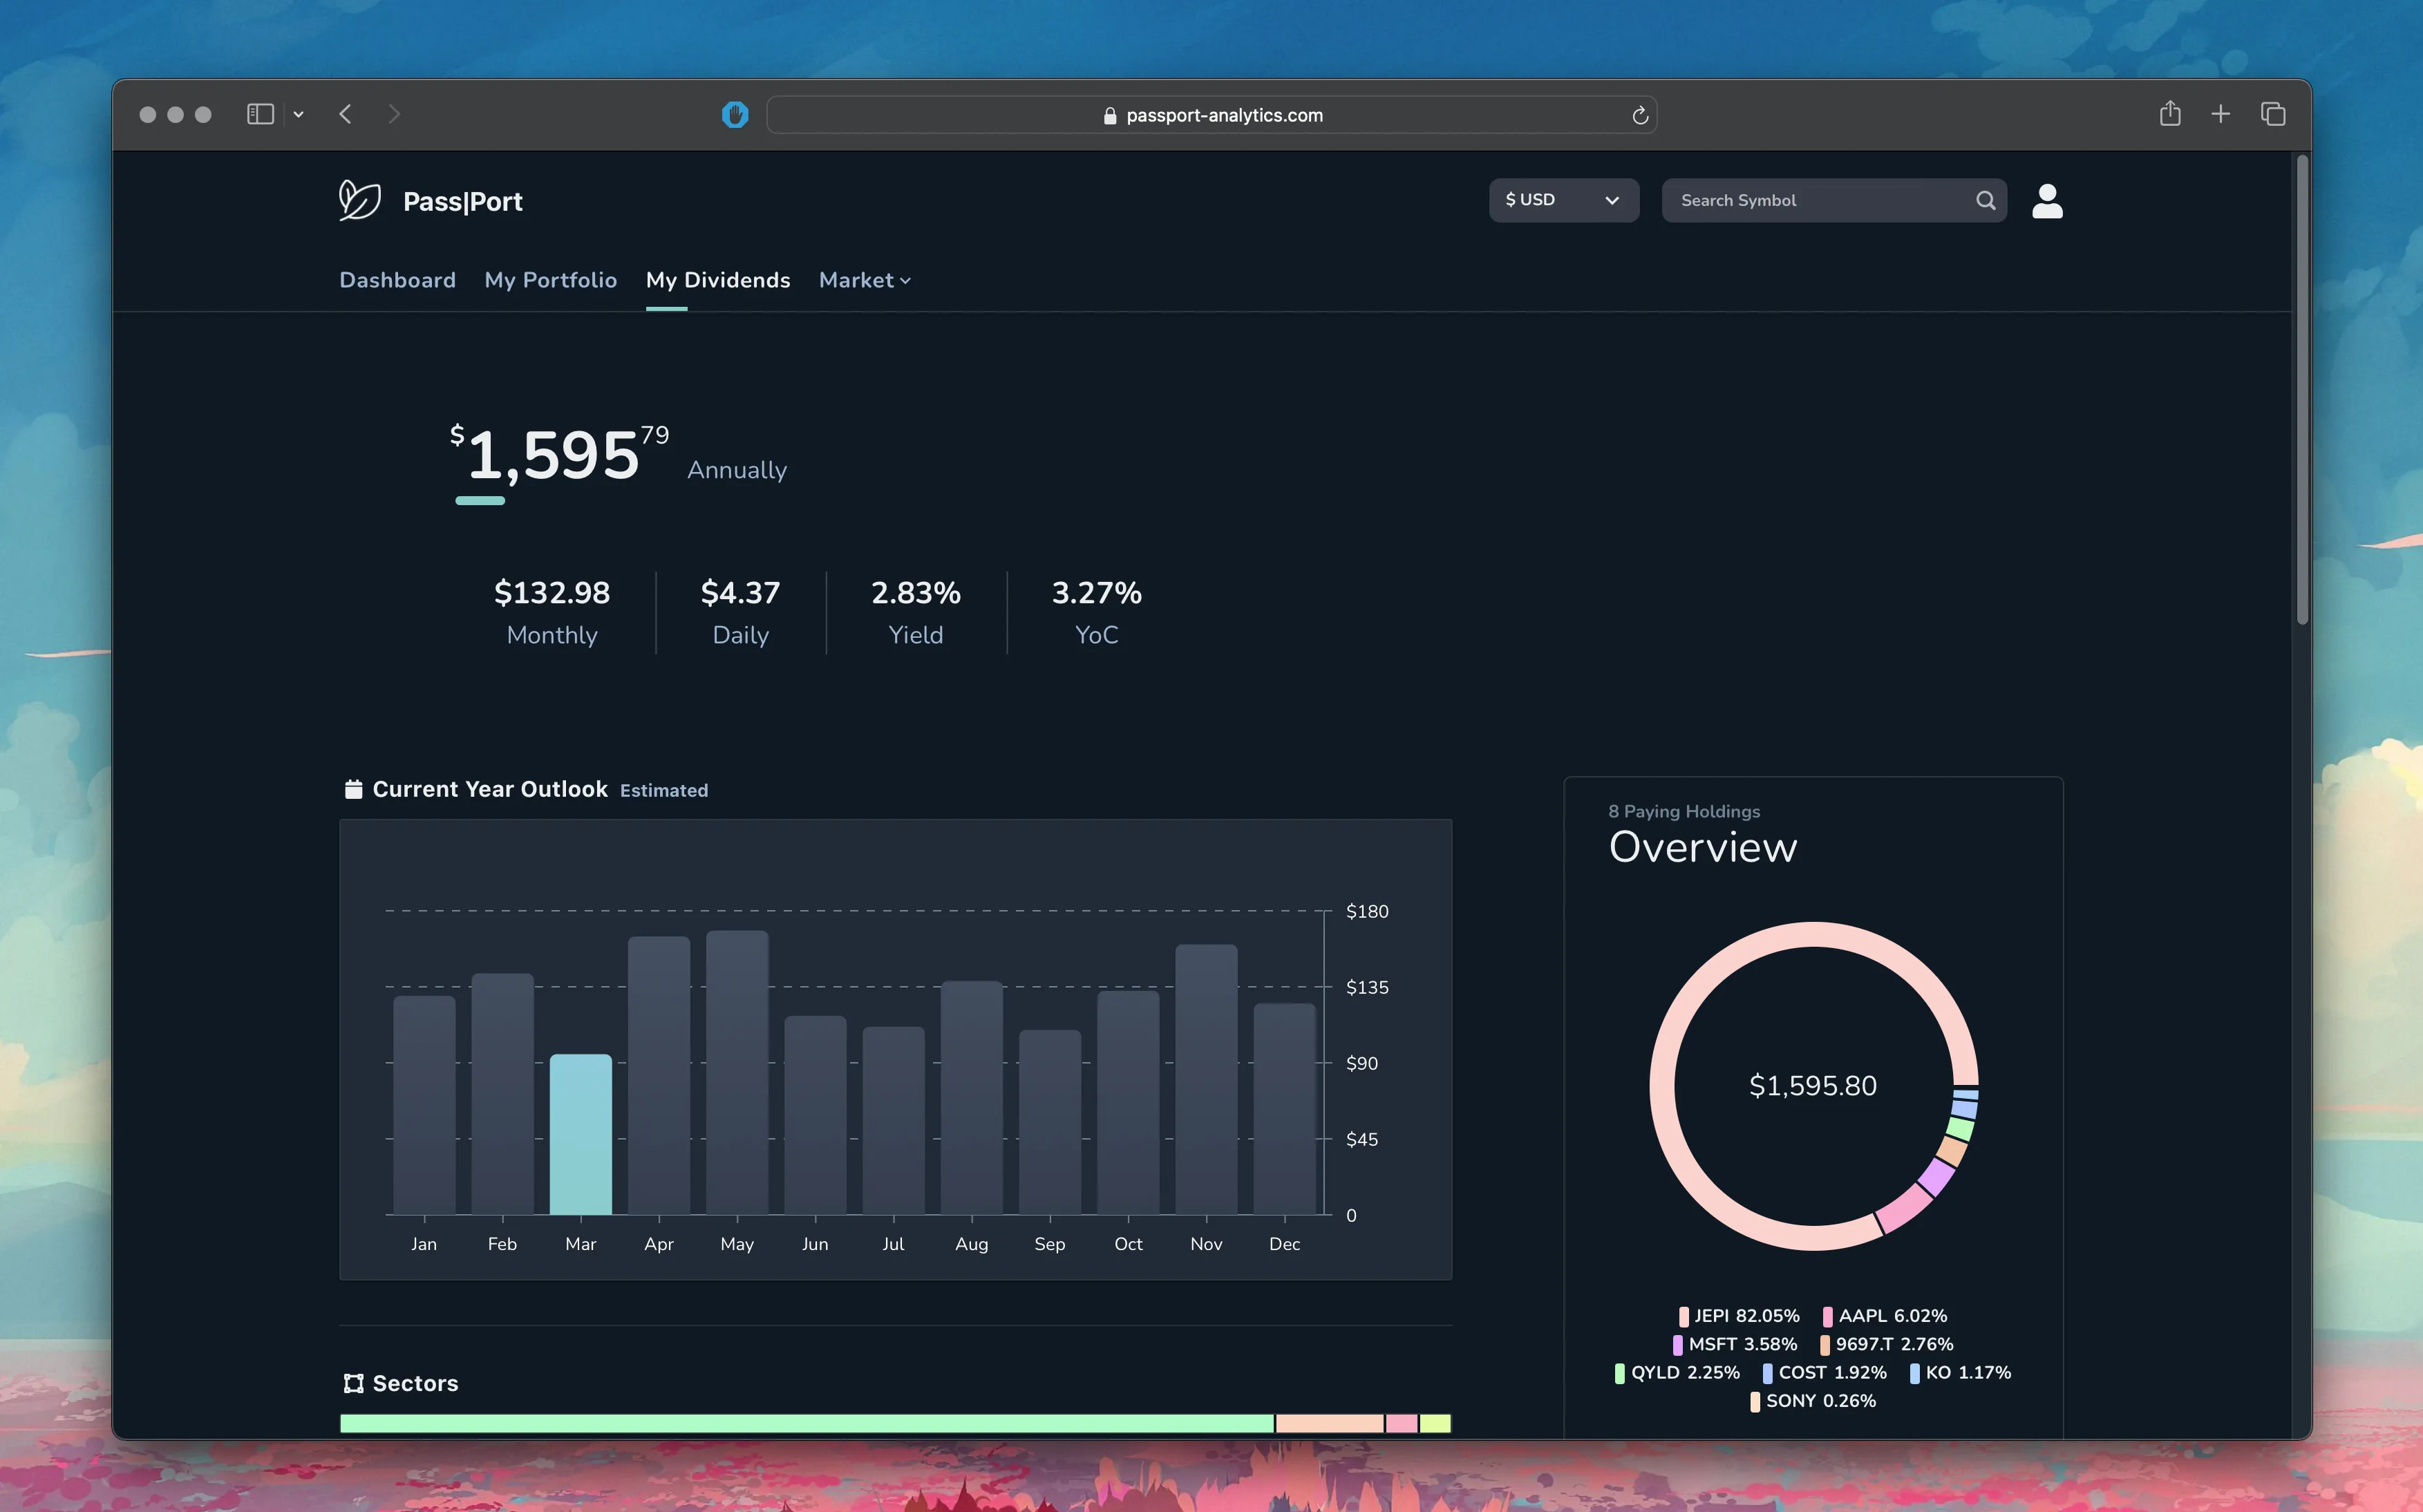The width and height of the screenshot is (2423, 1512).
Task: Expand the Market menu
Action: [864, 280]
